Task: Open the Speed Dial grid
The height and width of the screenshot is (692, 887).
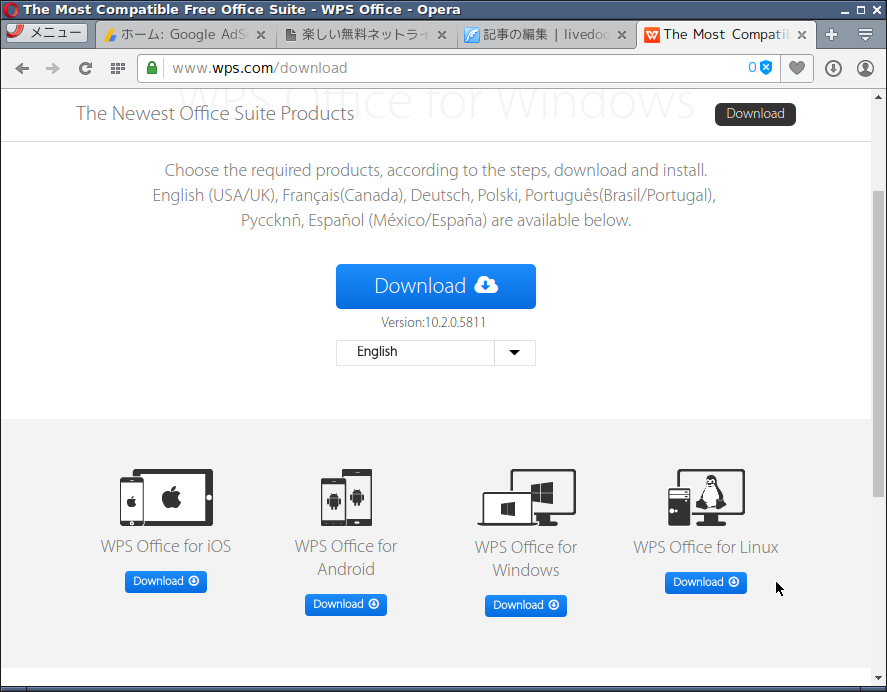Action: pyautogui.click(x=118, y=68)
